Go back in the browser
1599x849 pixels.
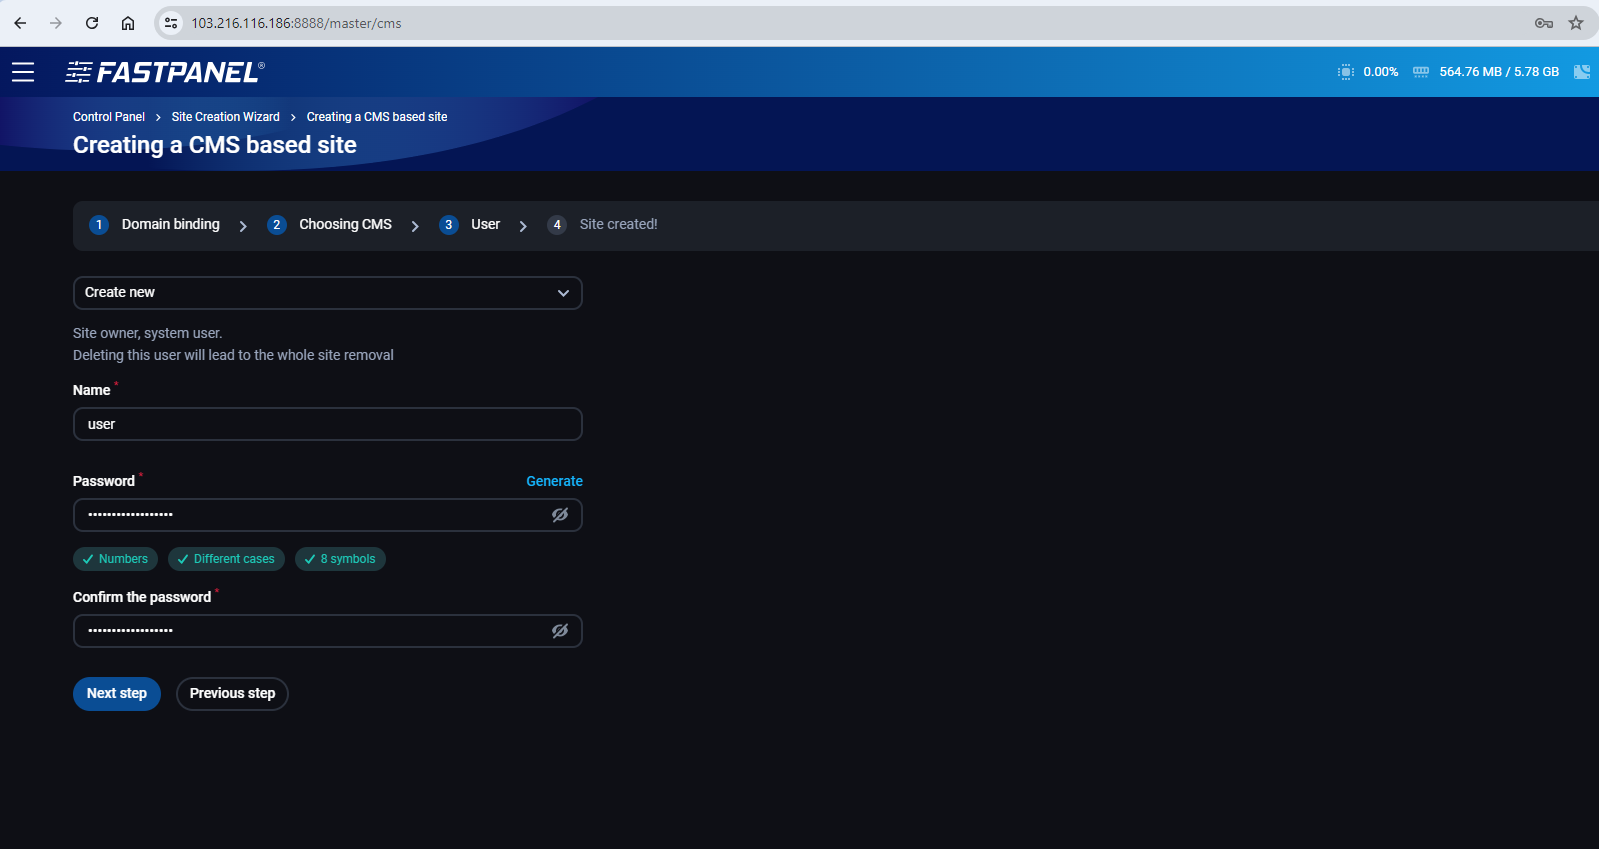pyautogui.click(x=20, y=23)
